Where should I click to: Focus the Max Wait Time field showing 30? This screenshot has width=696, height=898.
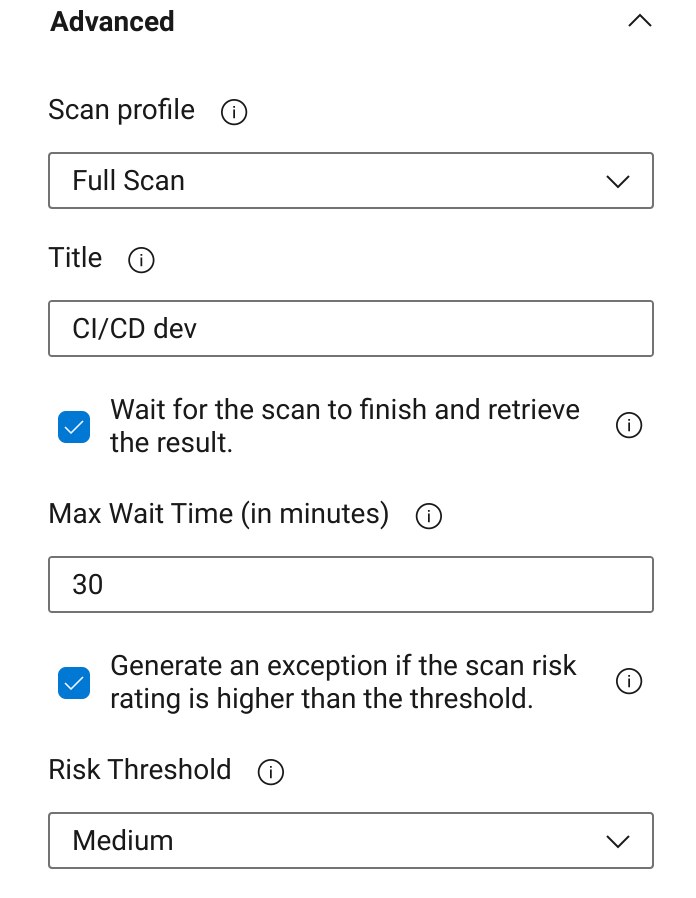point(350,585)
